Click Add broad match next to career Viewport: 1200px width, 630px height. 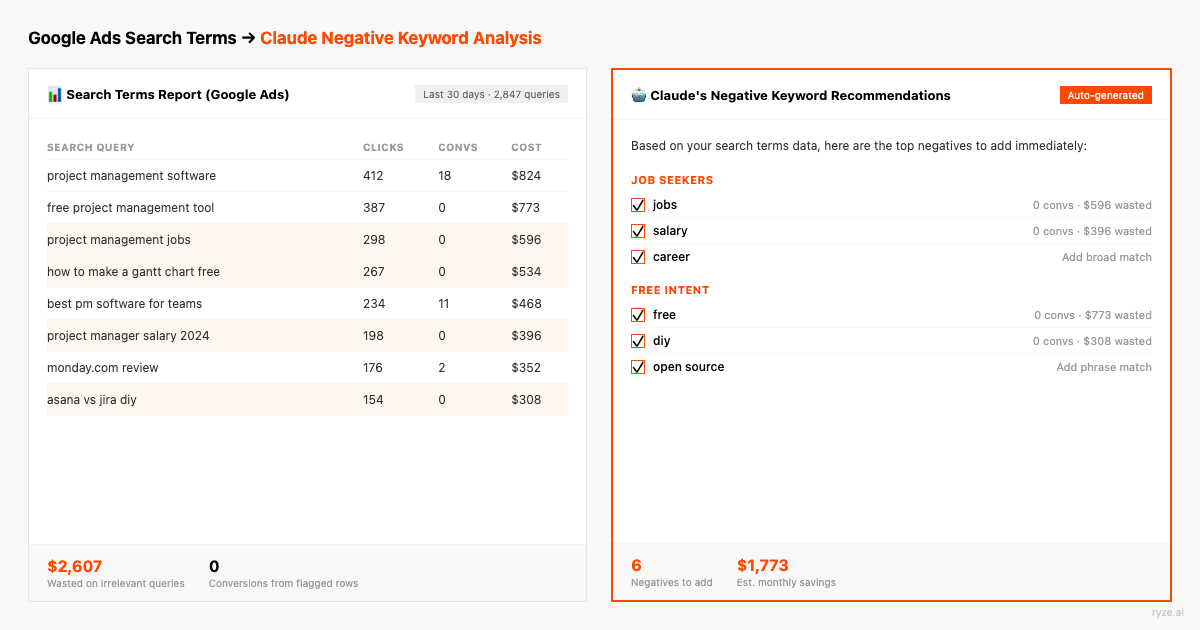point(1107,257)
